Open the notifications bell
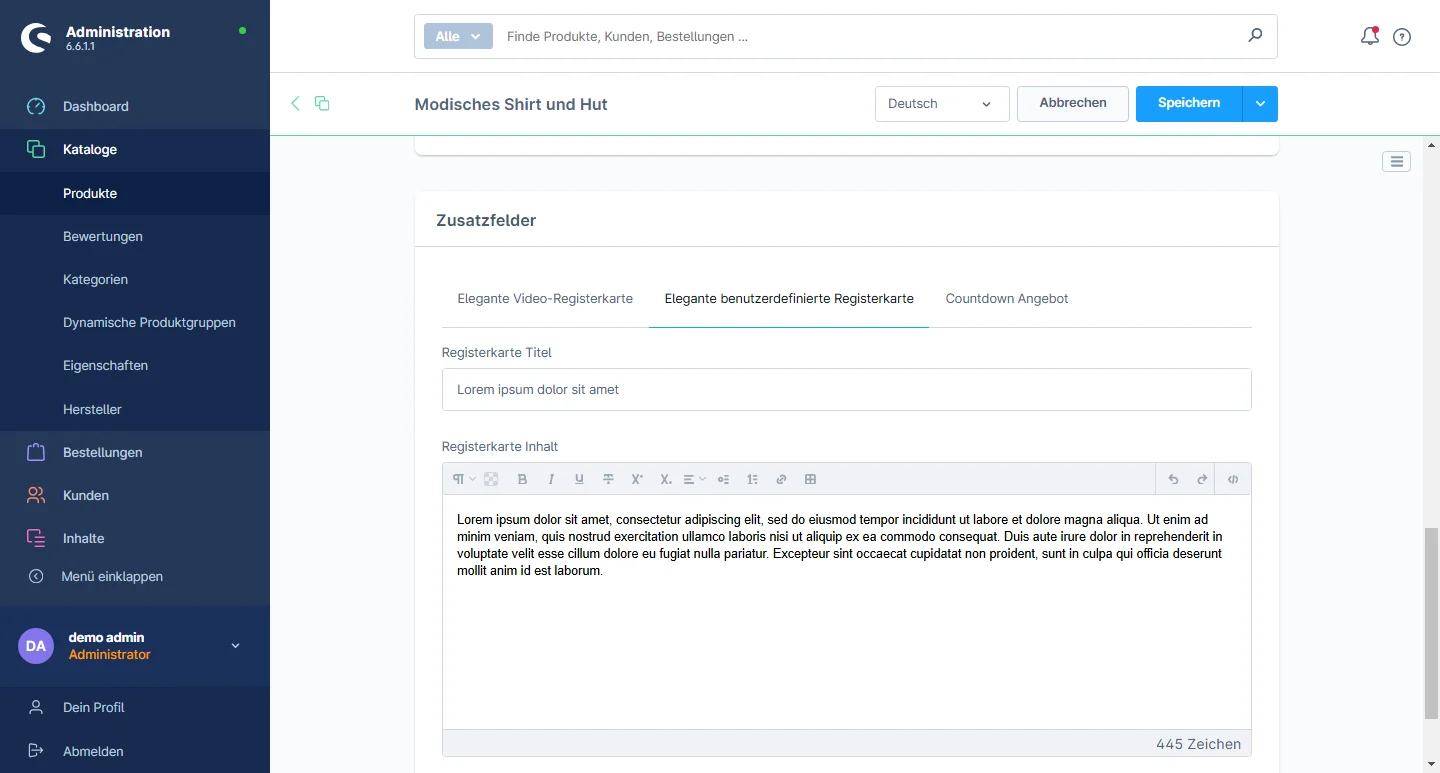This screenshot has width=1440, height=773. (1369, 37)
